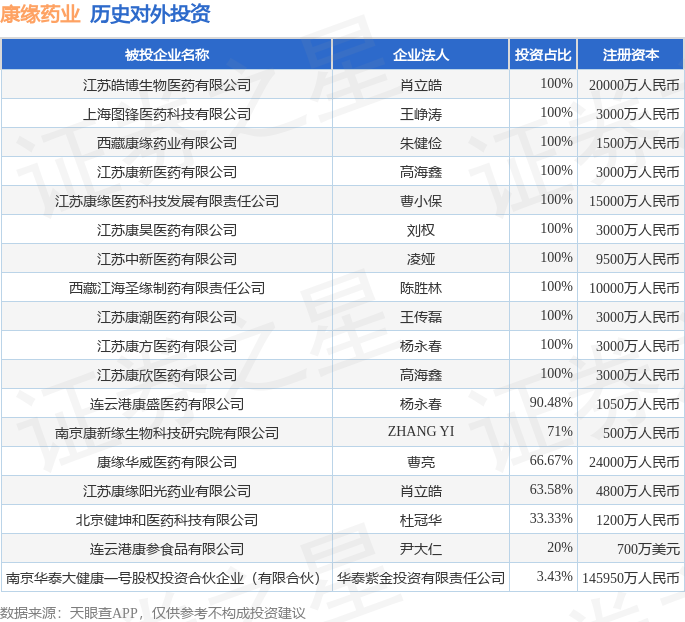Click legal person 刘权
This screenshot has width=685, height=622.
pos(421,230)
